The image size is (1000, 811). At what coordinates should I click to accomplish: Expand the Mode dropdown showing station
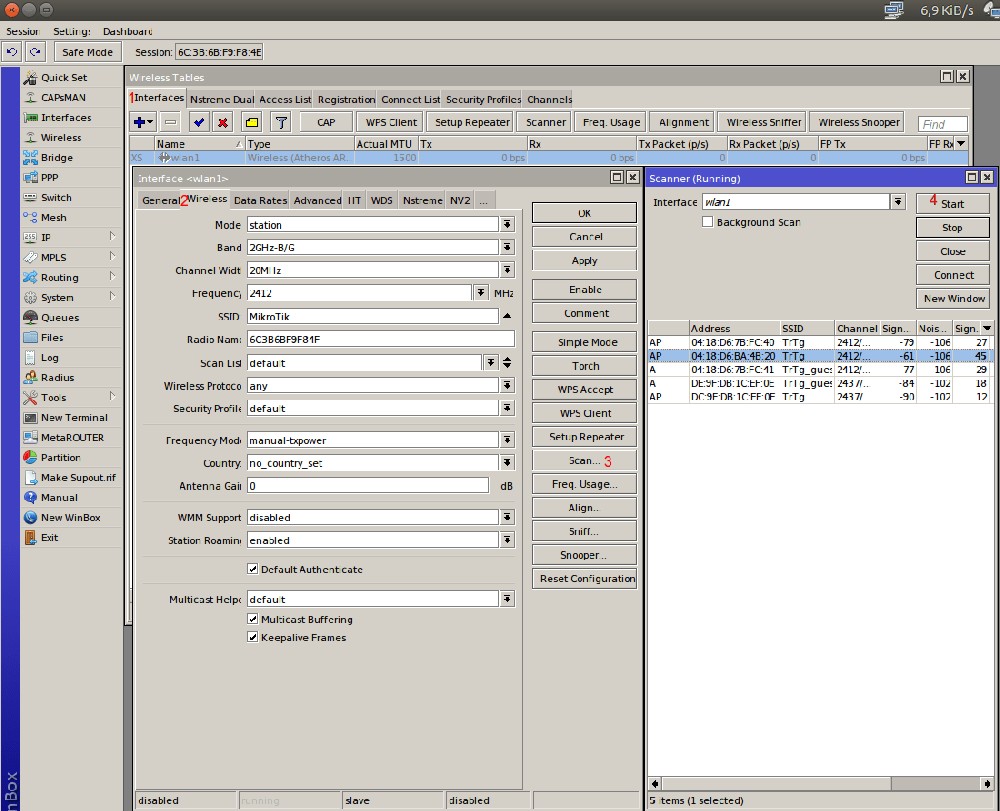click(507, 225)
